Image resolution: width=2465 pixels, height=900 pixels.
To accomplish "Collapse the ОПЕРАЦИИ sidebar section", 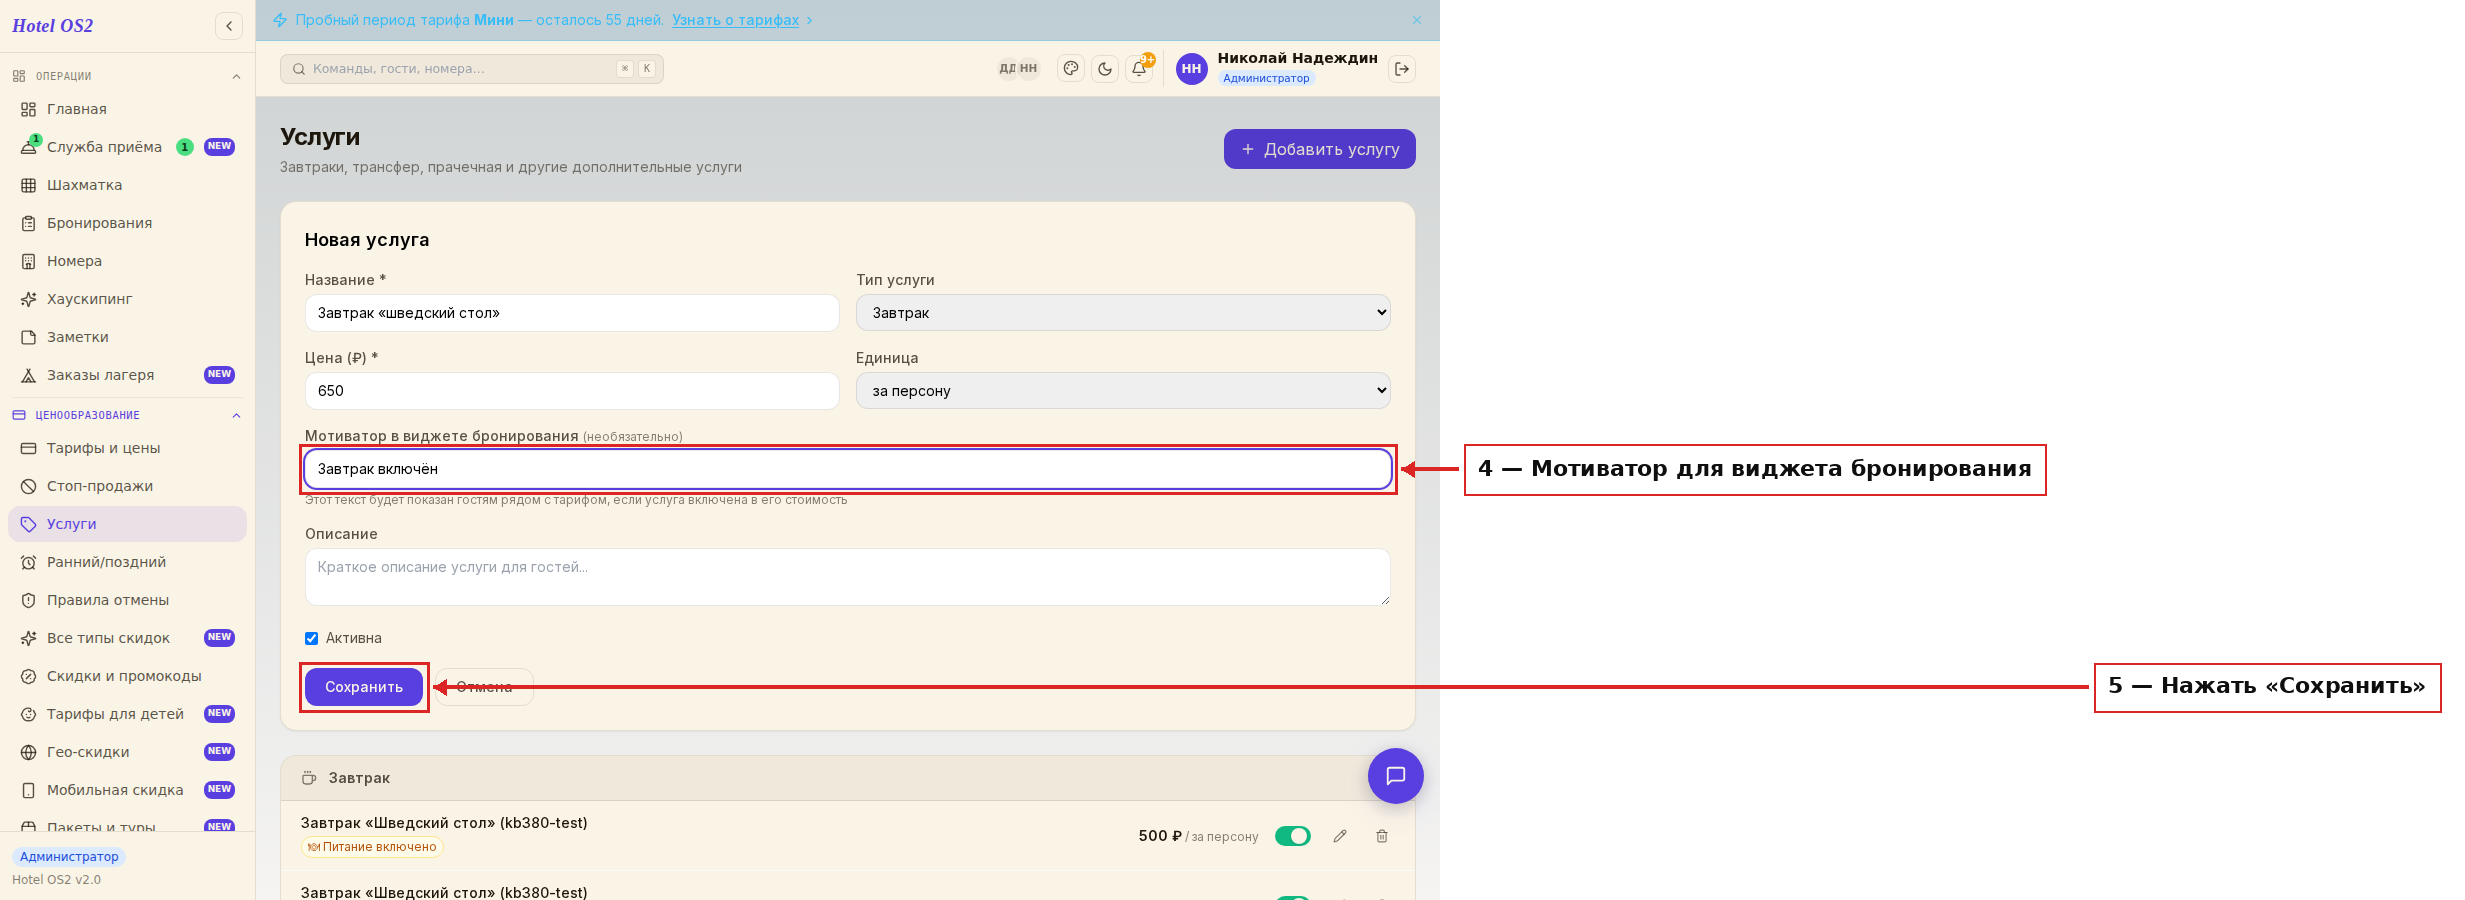I will coord(236,76).
